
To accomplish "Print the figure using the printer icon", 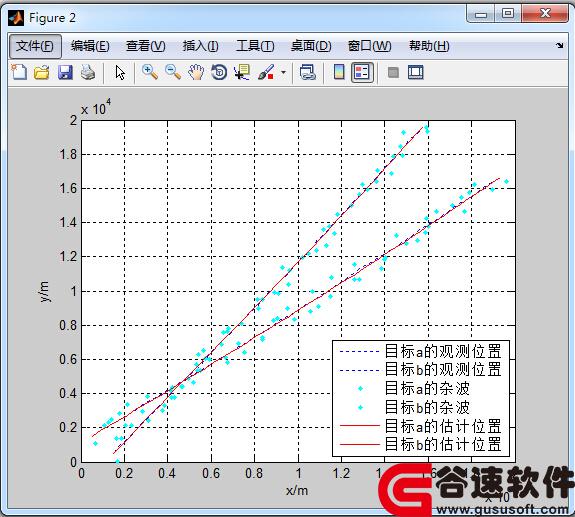I will point(88,72).
